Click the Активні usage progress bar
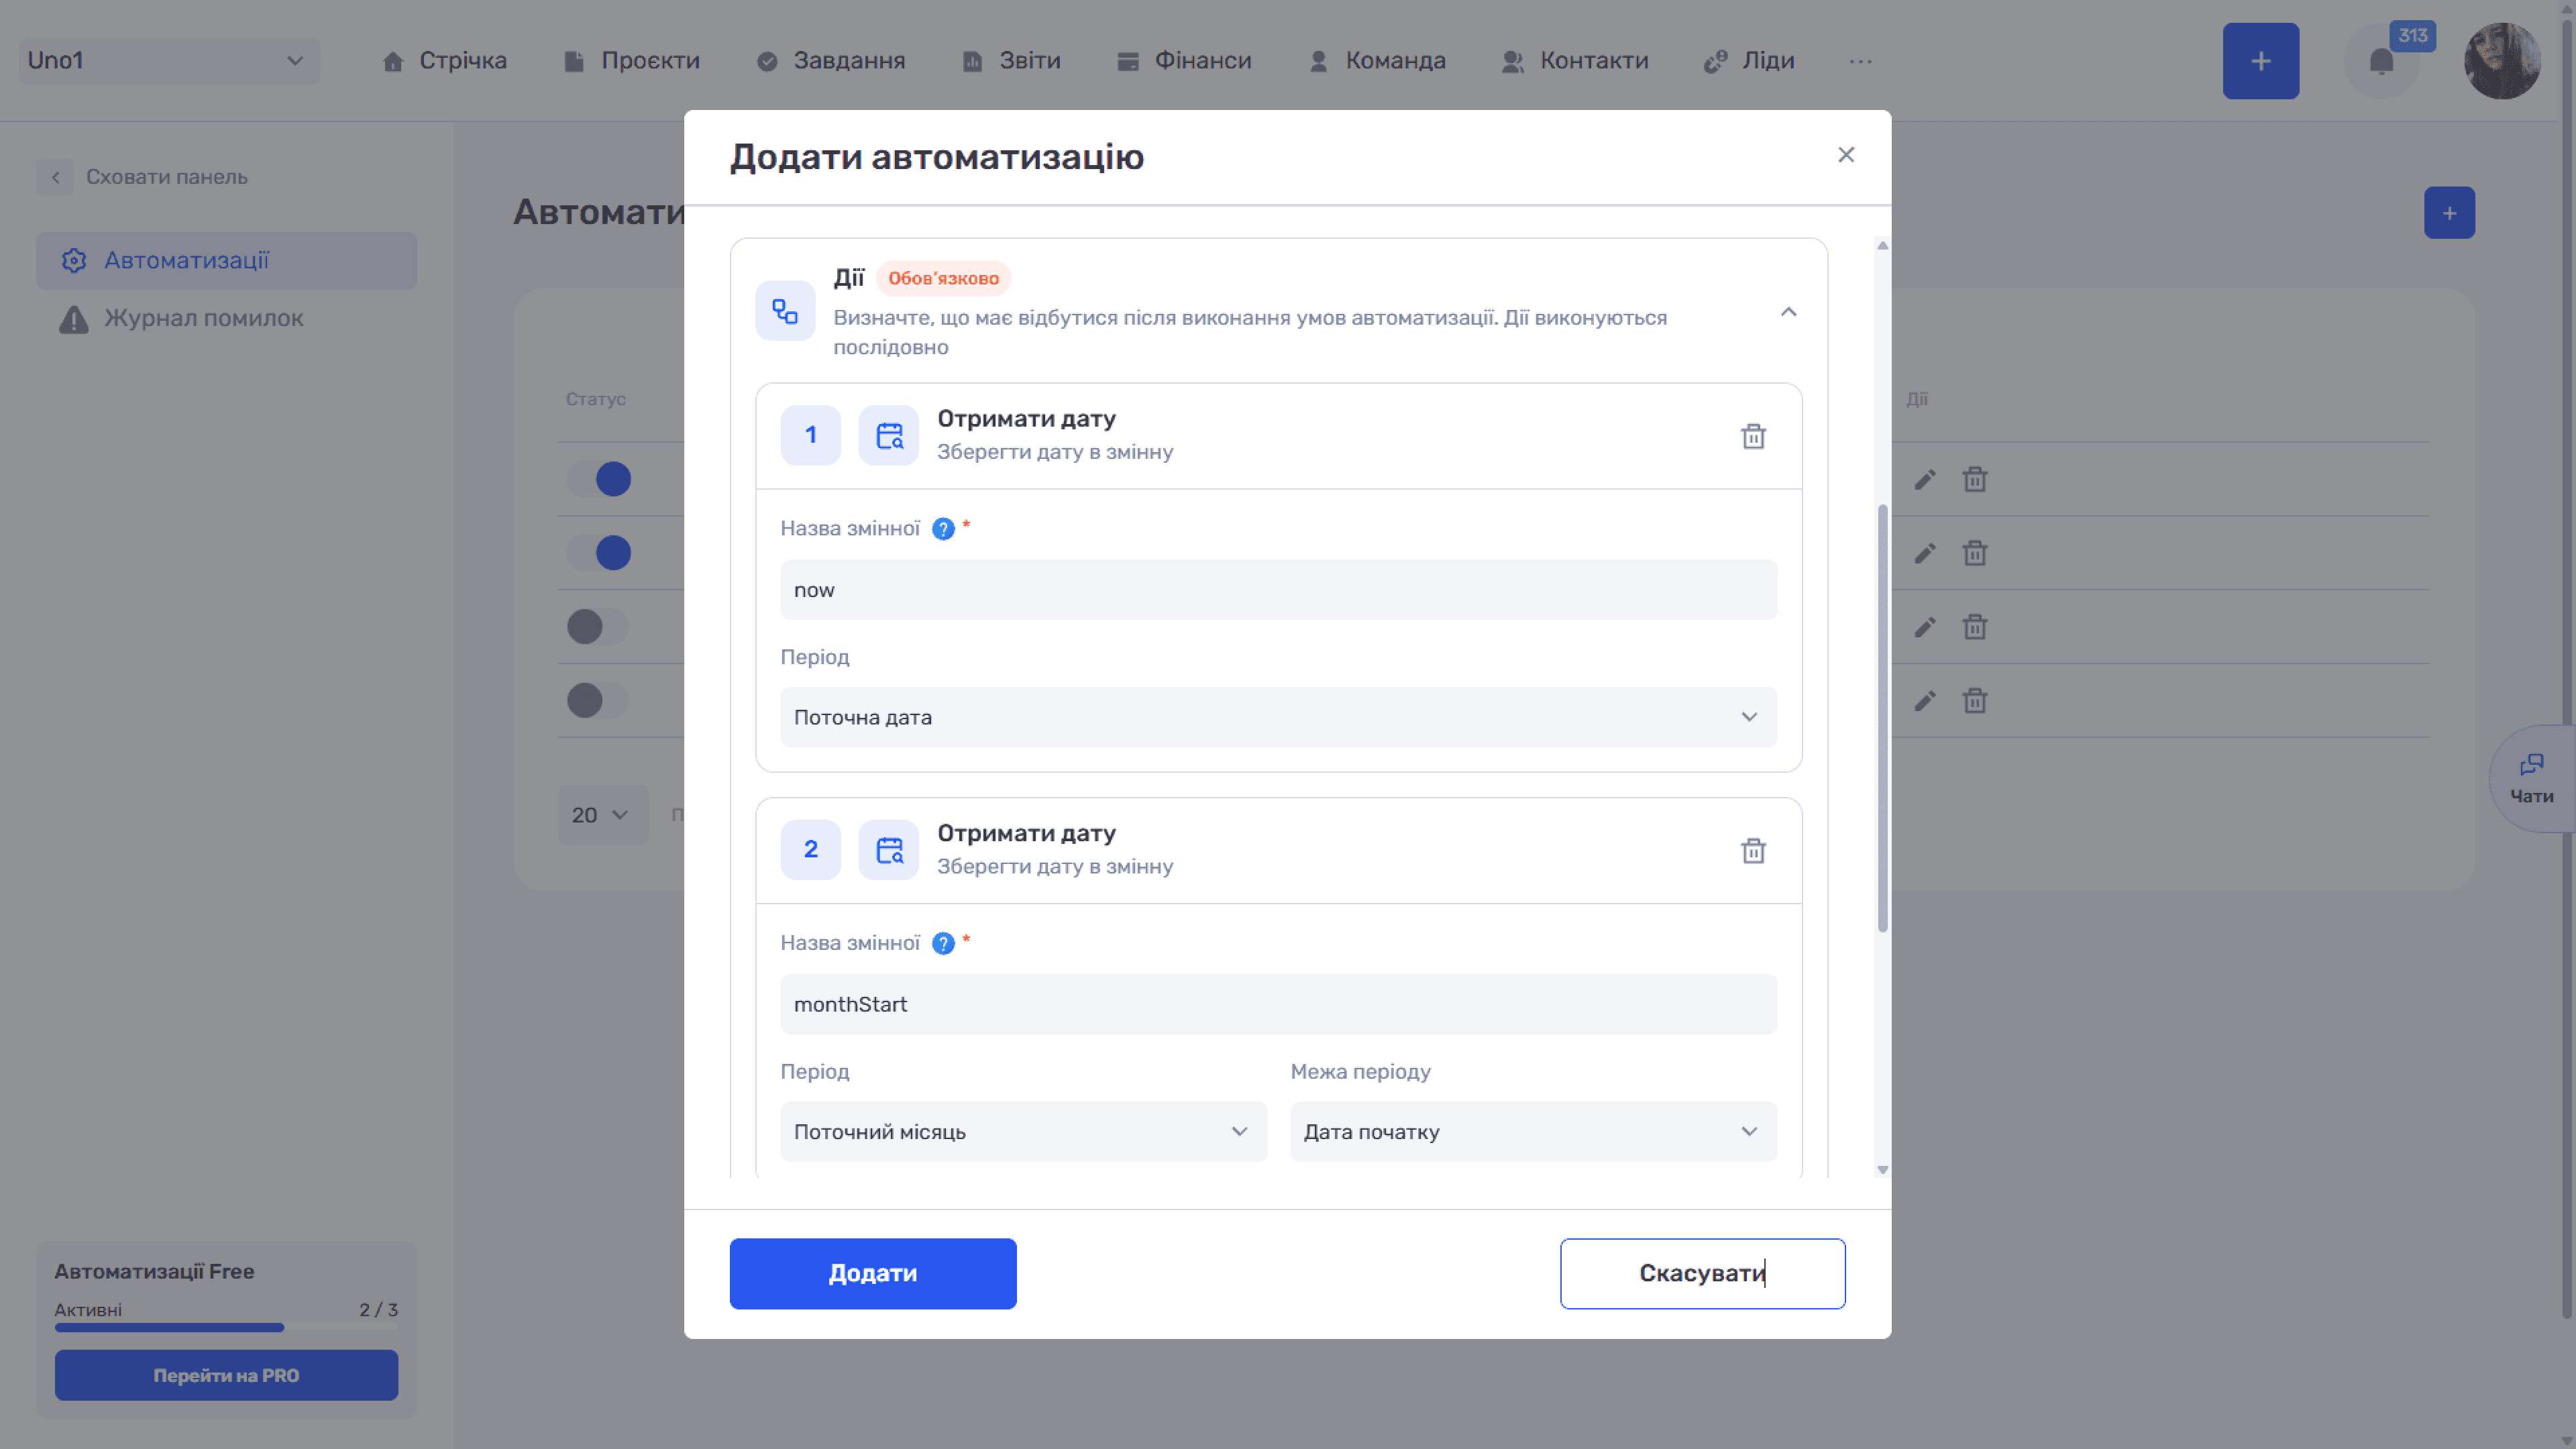This screenshot has height=1449, width=2576. 226,1328
